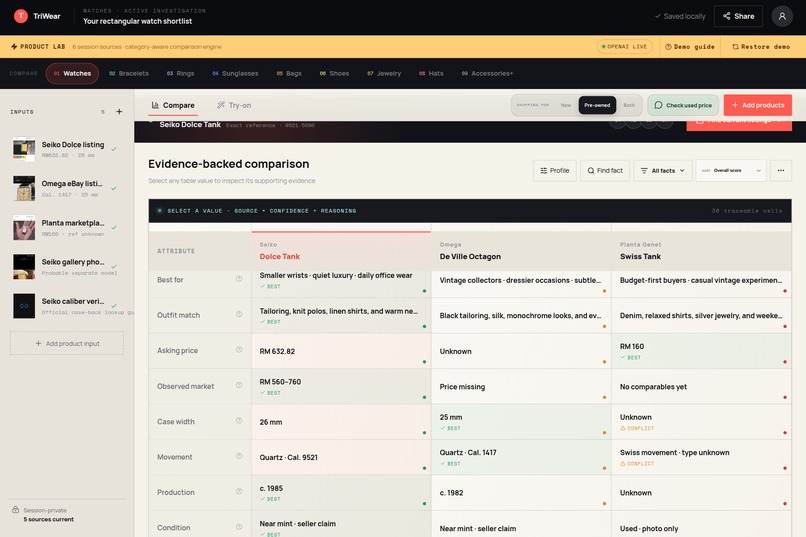The width and height of the screenshot is (806, 537).
Task: Inspect the Quartz · Cal. 9521 cell
Action: 341,457
